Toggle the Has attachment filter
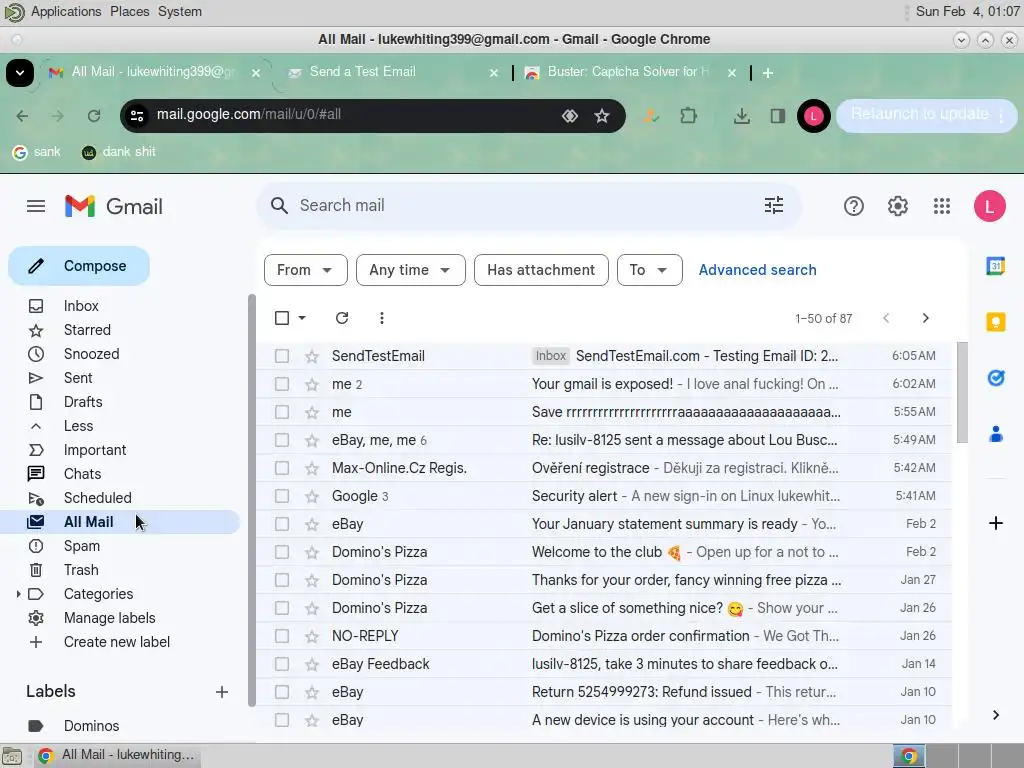Screen dimensions: 1024x768 [x=541, y=270]
